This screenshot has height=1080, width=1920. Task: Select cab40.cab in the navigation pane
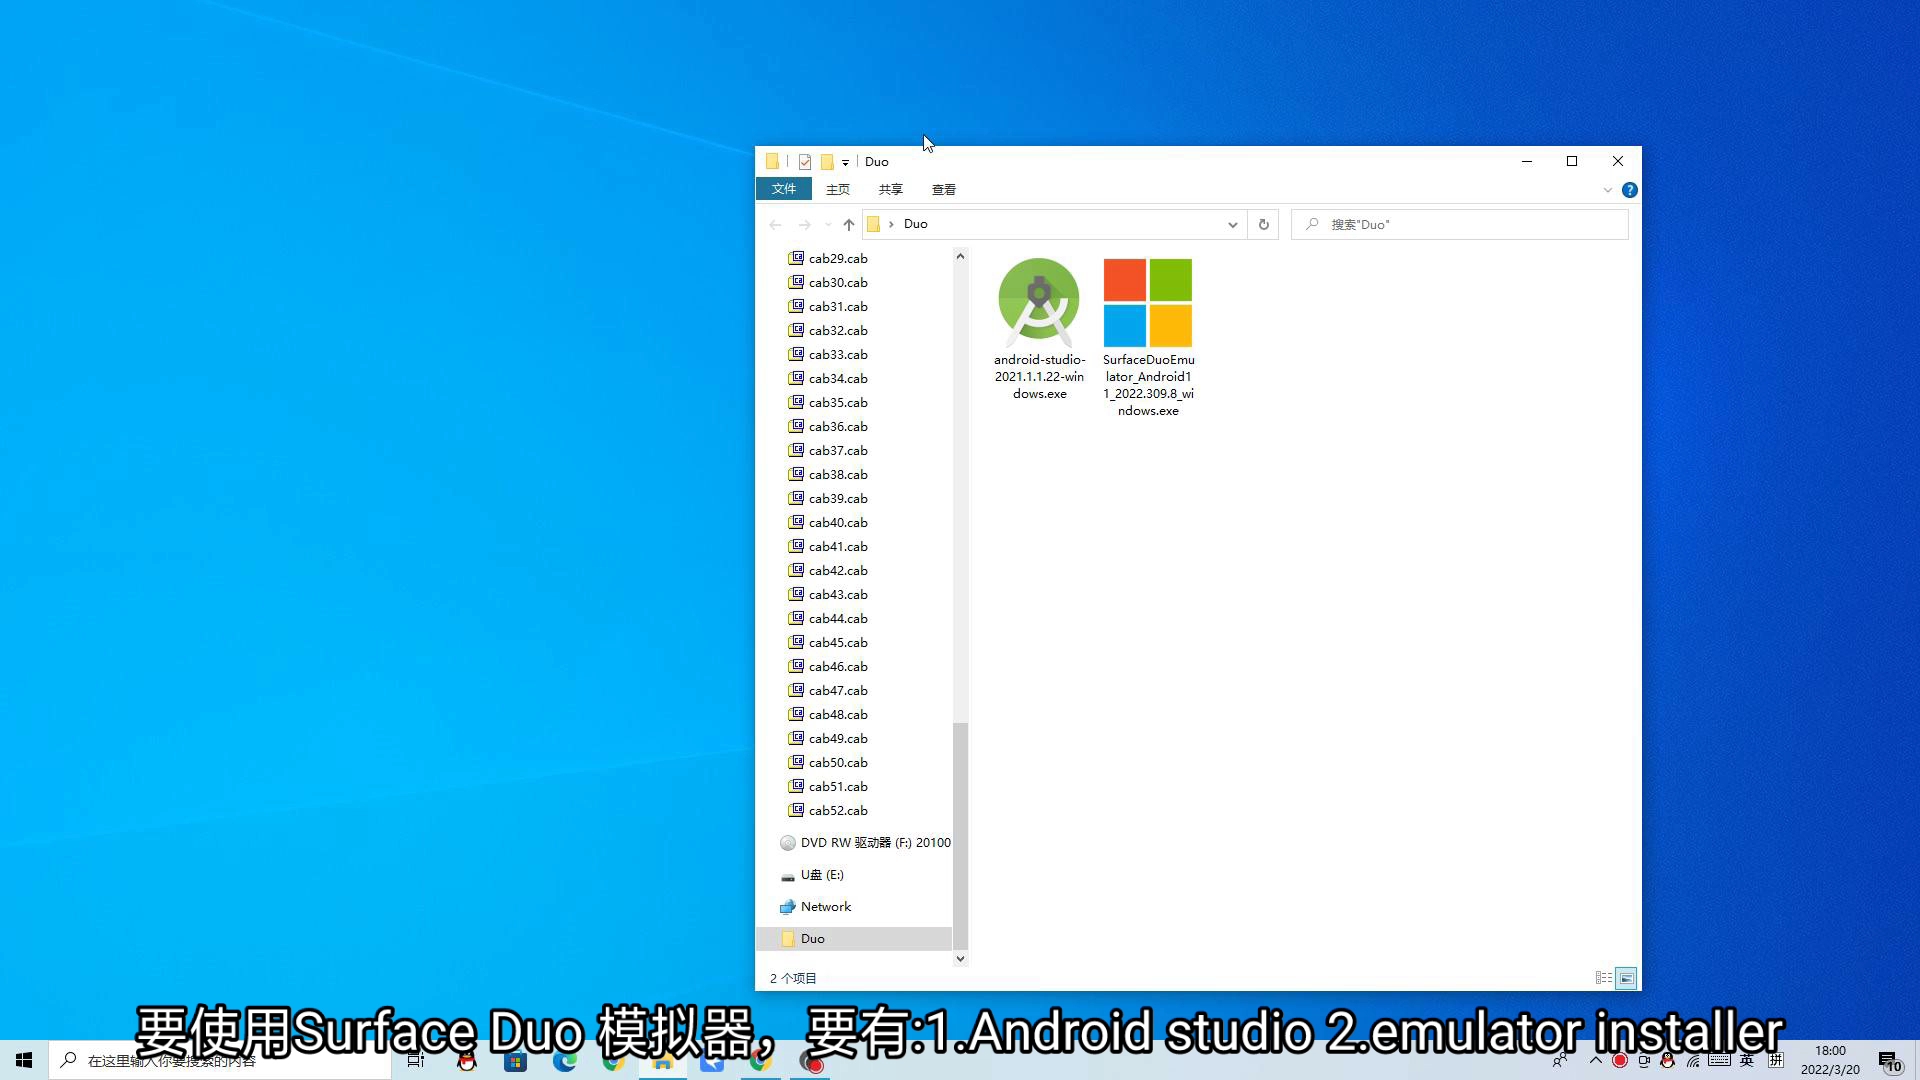coord(838,522)
